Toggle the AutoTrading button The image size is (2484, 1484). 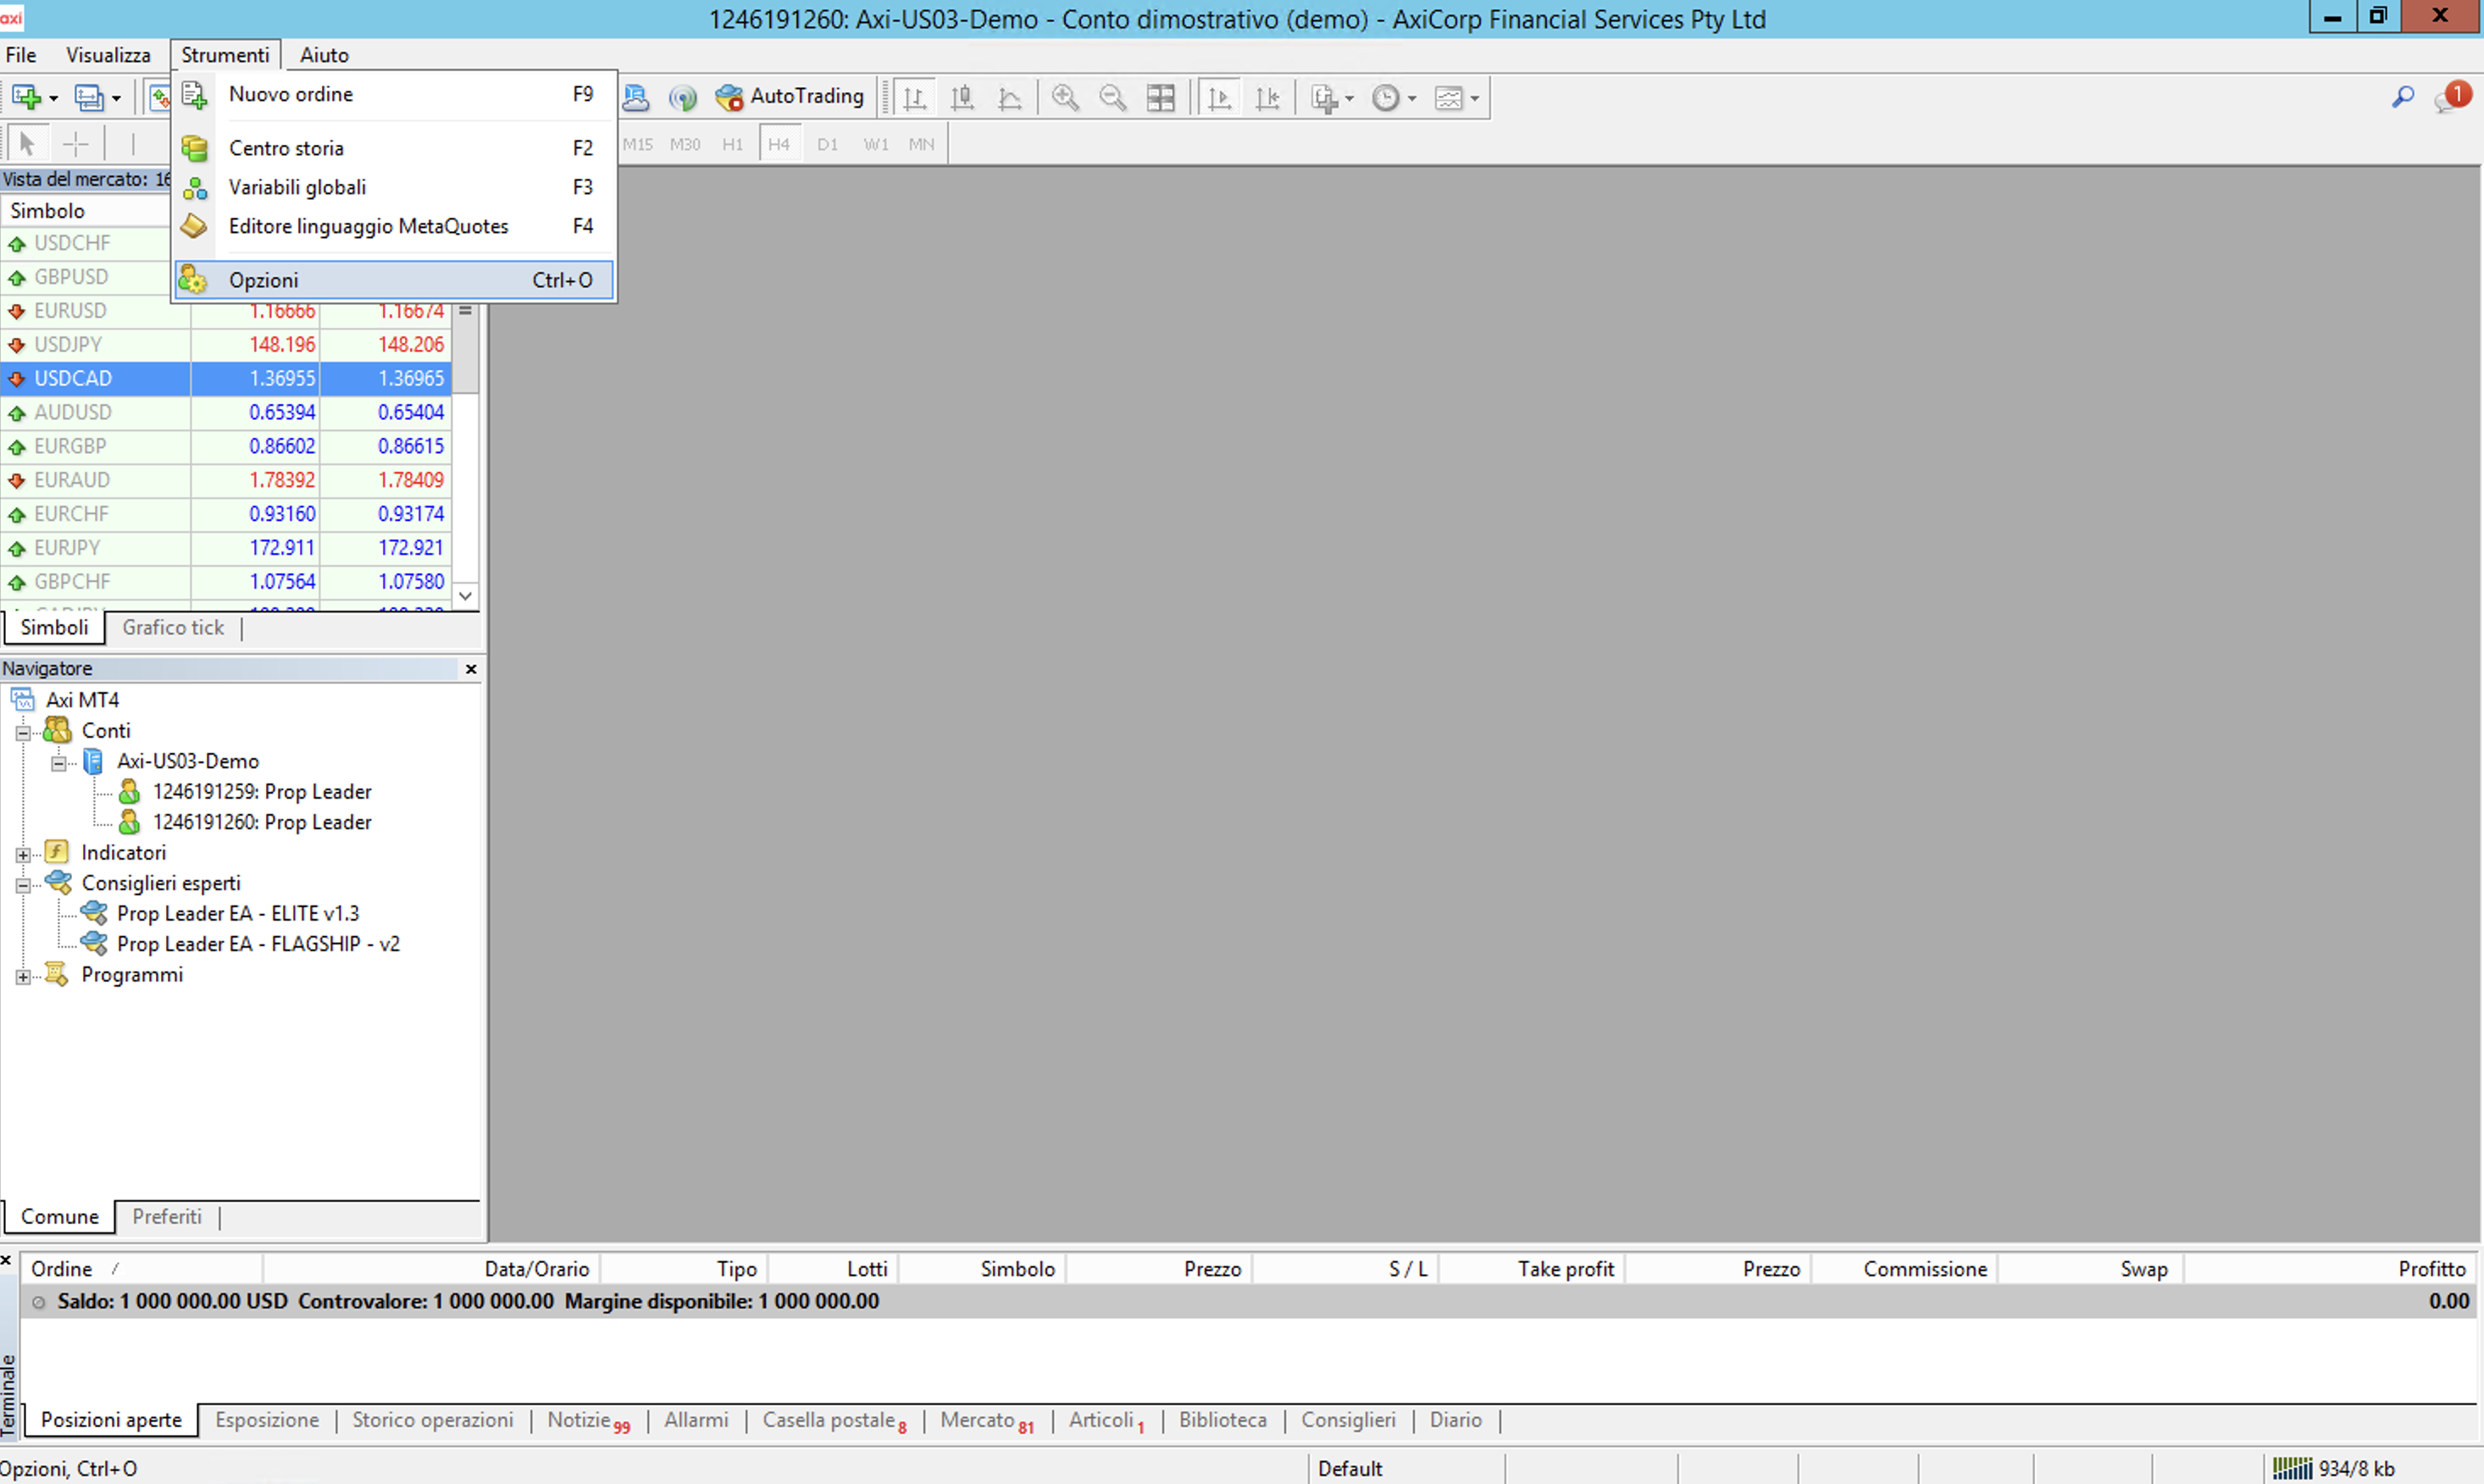pyautogui.click(x=790, y=97)
